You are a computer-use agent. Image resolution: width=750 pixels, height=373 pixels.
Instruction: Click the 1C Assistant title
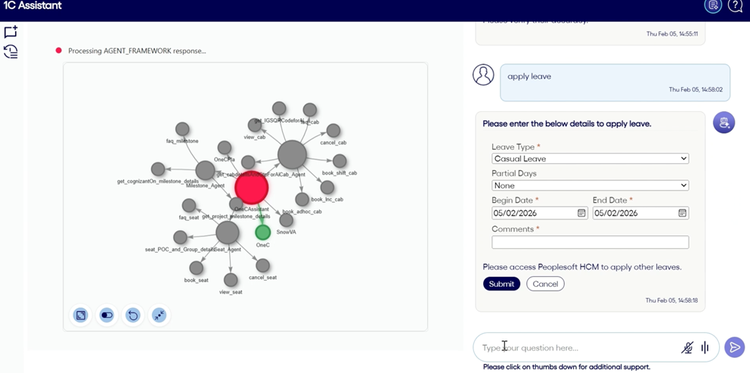click(x=33, y=6)
